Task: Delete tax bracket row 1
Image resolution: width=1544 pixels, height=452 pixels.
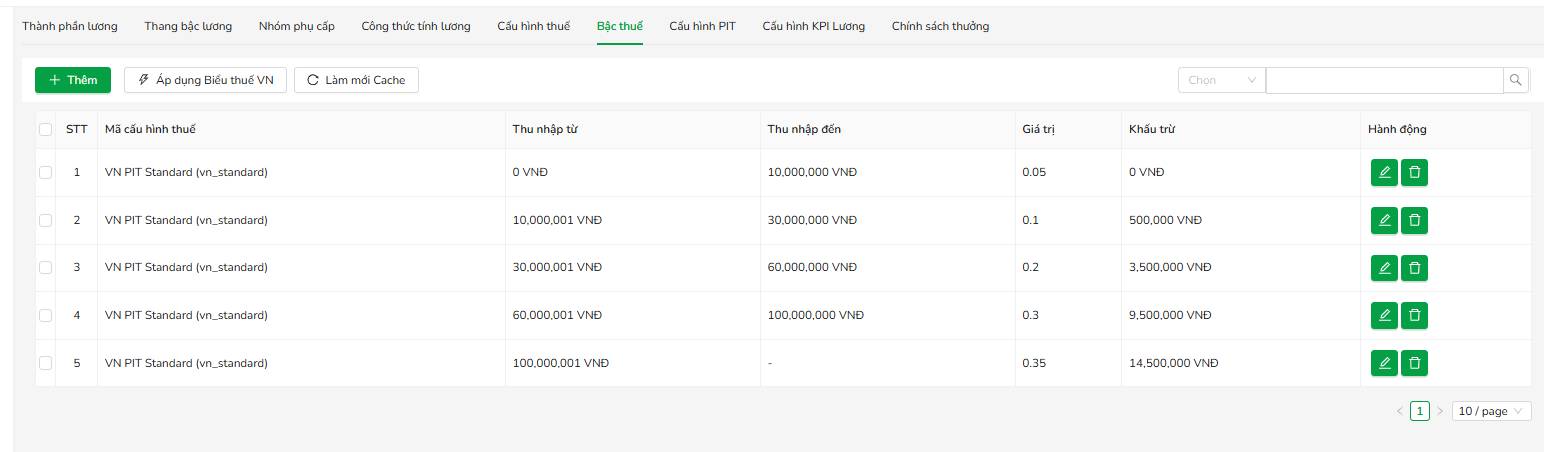Action: pyautogui.click(x=1414, y=172)
